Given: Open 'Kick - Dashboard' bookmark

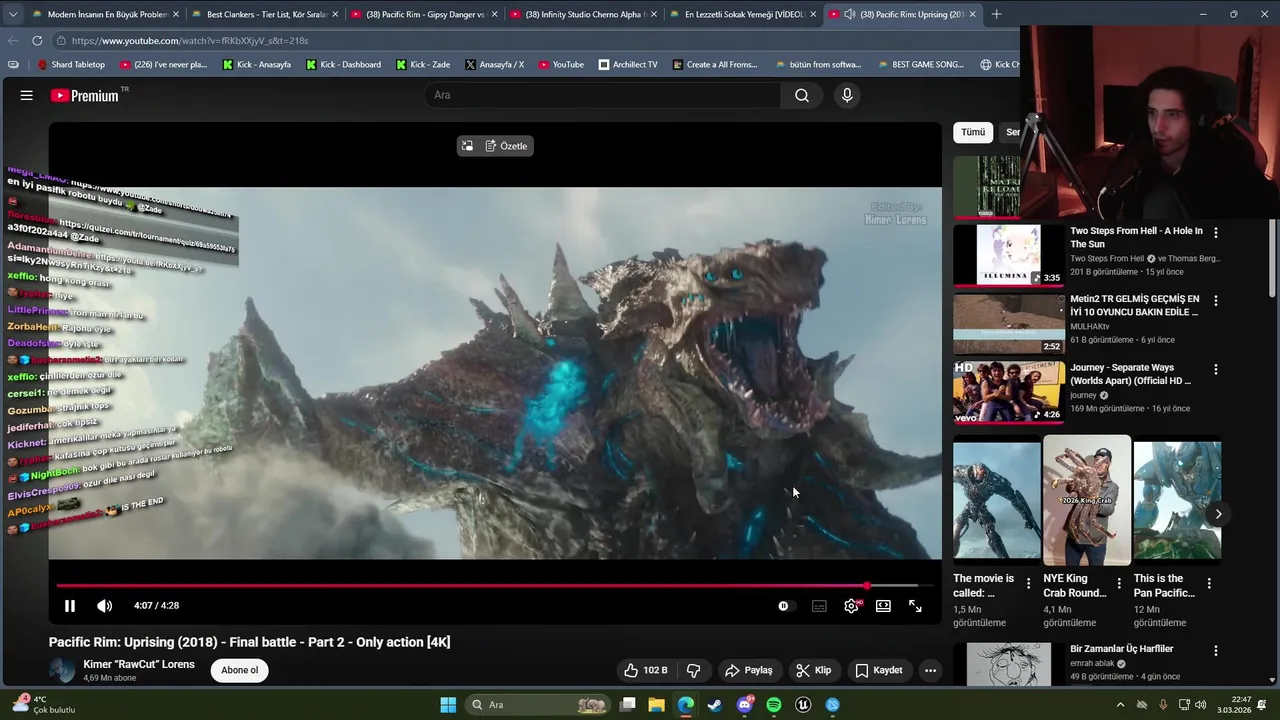Looking at the screenshot, I should click(x=343, y=64).
